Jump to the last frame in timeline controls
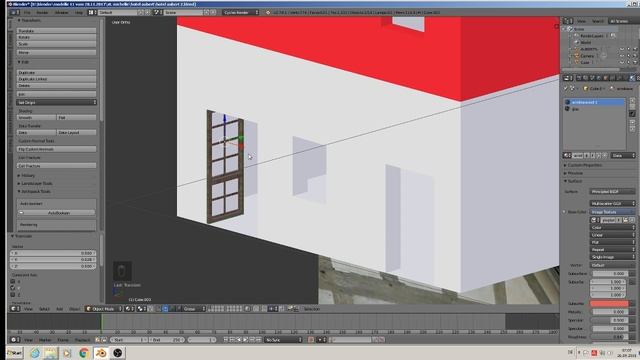The width and height of the screenshot is (640, 360). 258,340
